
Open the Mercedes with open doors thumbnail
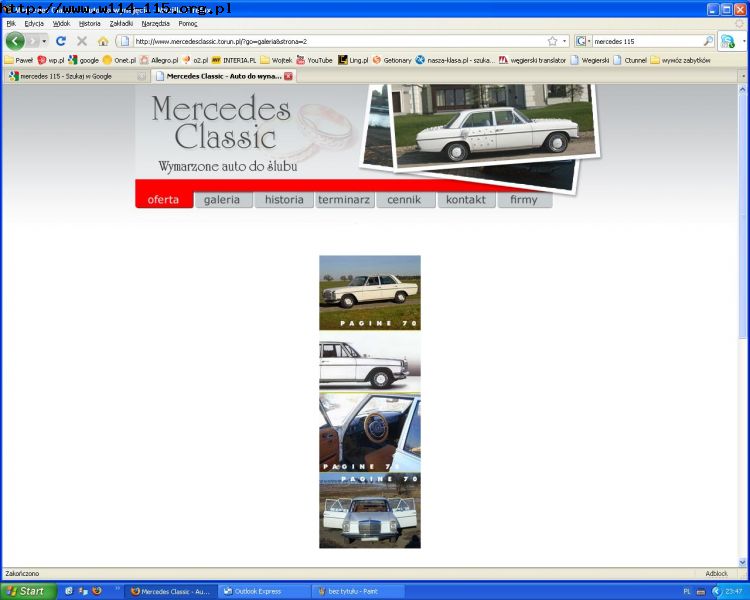tap(370, 510)
